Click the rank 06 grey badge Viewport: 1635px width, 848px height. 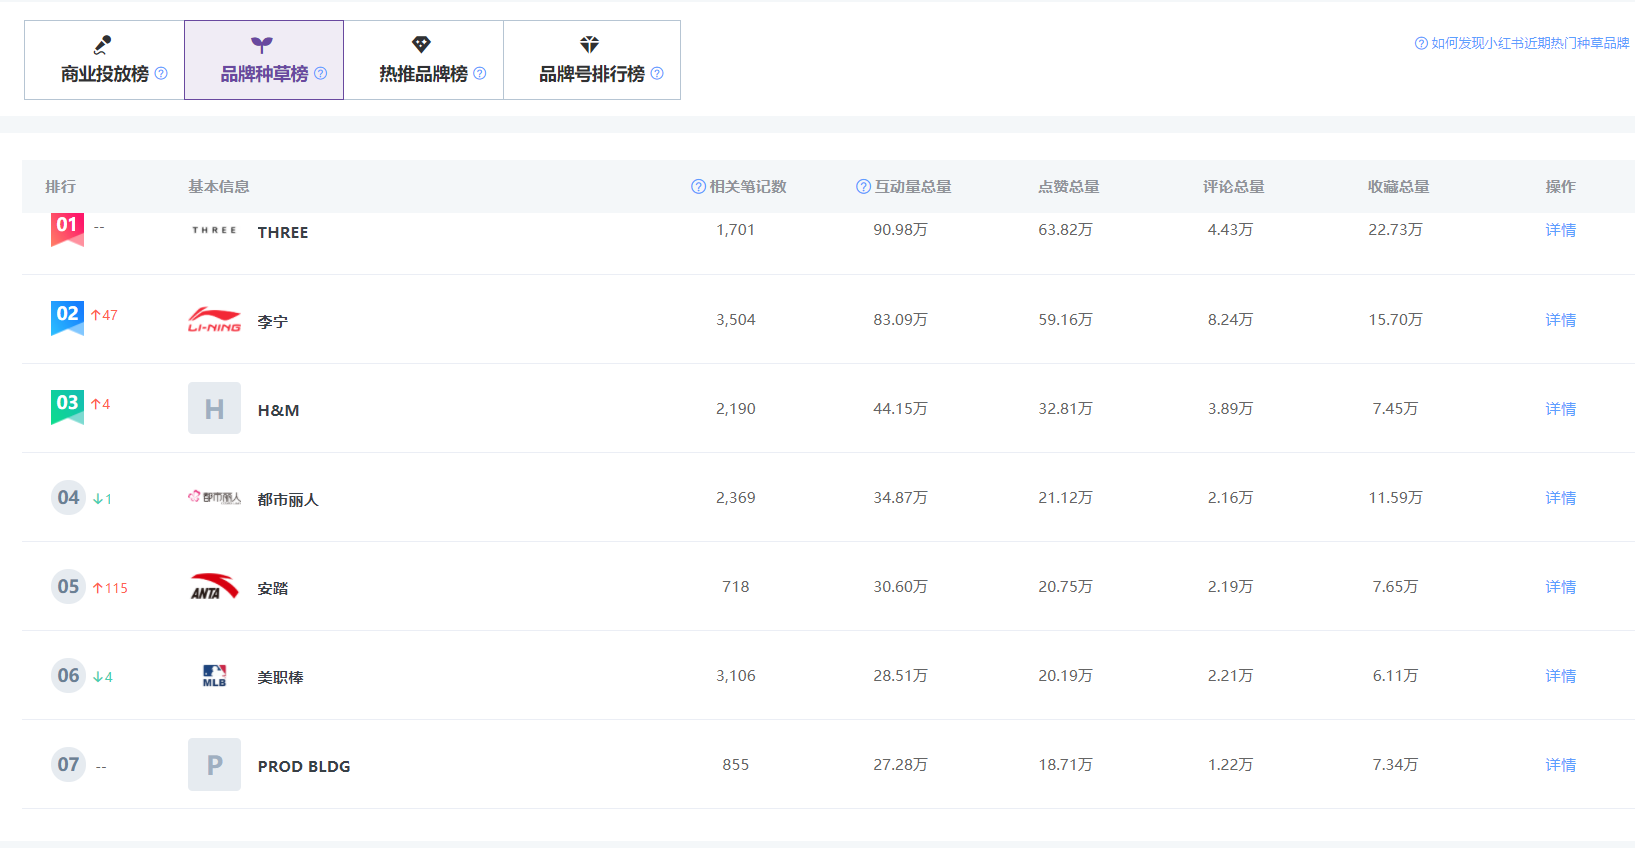[68, 675]
